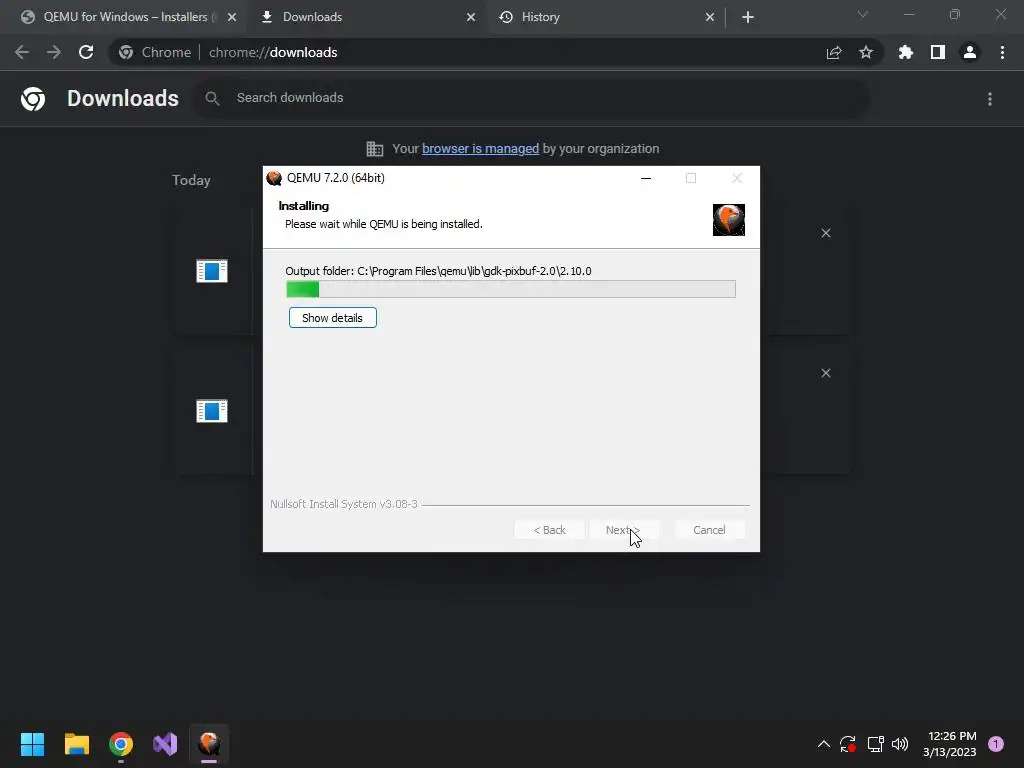Click Show details in installer
The height and width of the screenshot is (768, 1024).
(332, 318)
